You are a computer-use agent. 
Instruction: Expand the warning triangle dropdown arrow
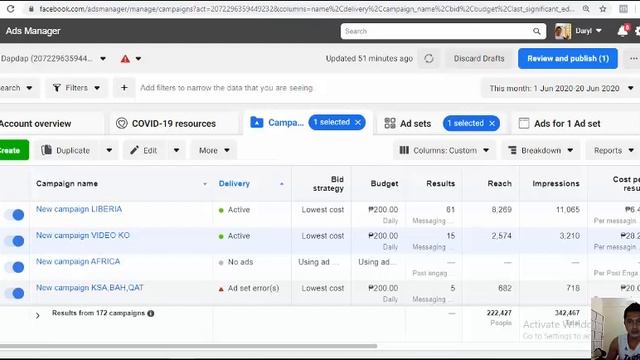[138, 59]
